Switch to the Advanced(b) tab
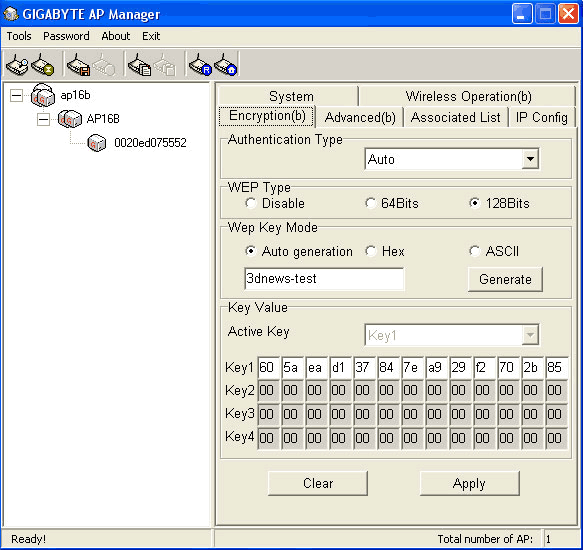The width and height of the screenshot is (583, 550). pos(360,118)
